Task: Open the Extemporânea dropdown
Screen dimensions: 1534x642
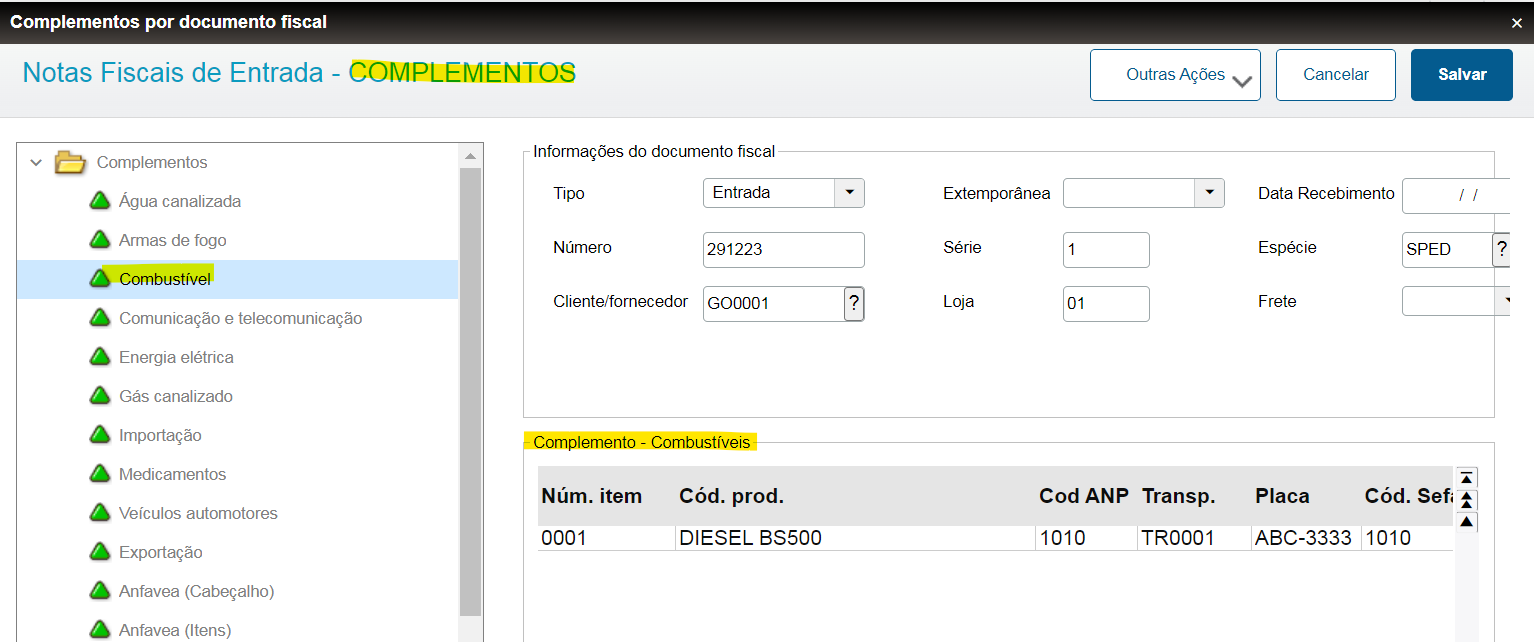Action: click(1209, 192)
